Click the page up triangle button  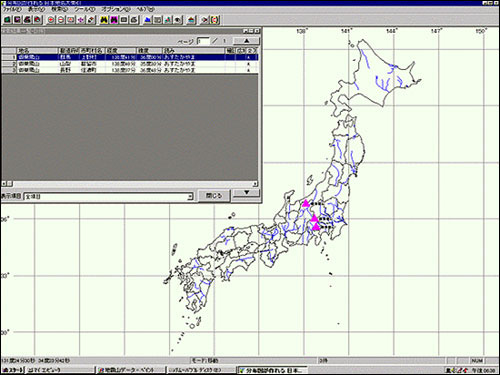pos(246,41)
